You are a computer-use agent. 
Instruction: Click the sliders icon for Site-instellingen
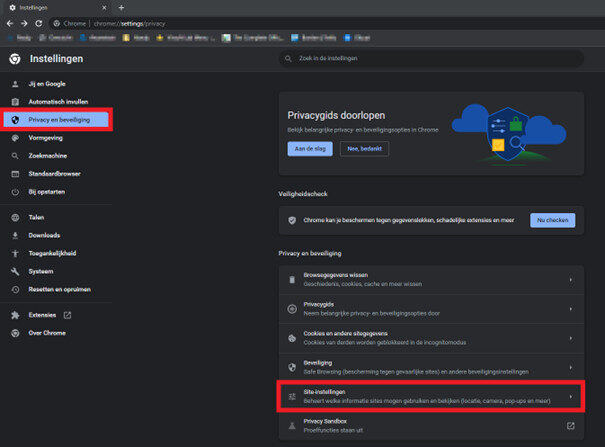[292, 396]
